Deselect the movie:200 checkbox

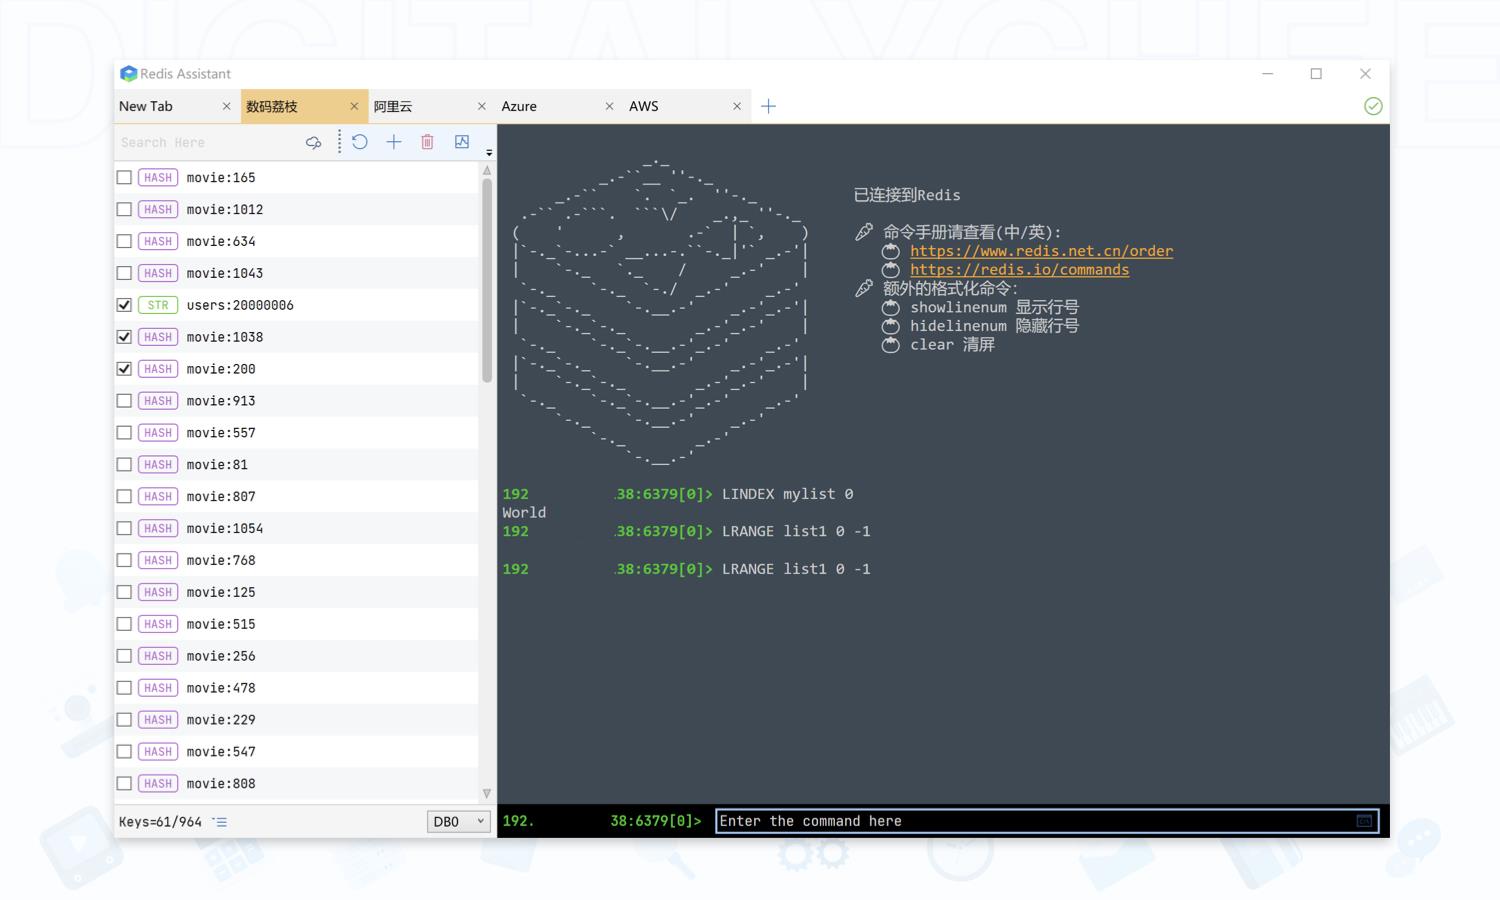click(x=124, y=369)
